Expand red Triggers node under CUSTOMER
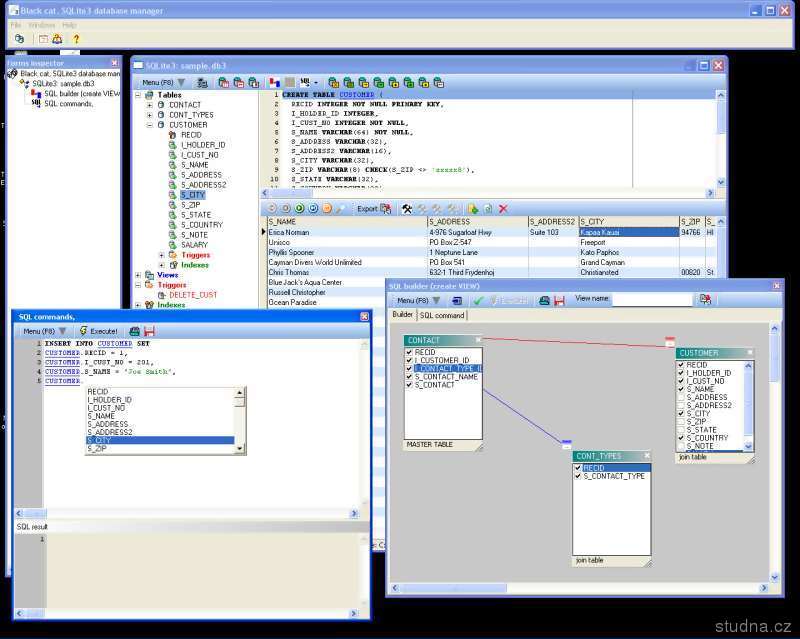Image resolution: width=800 pixels, height=639 pixels. (x=162, y=255)
